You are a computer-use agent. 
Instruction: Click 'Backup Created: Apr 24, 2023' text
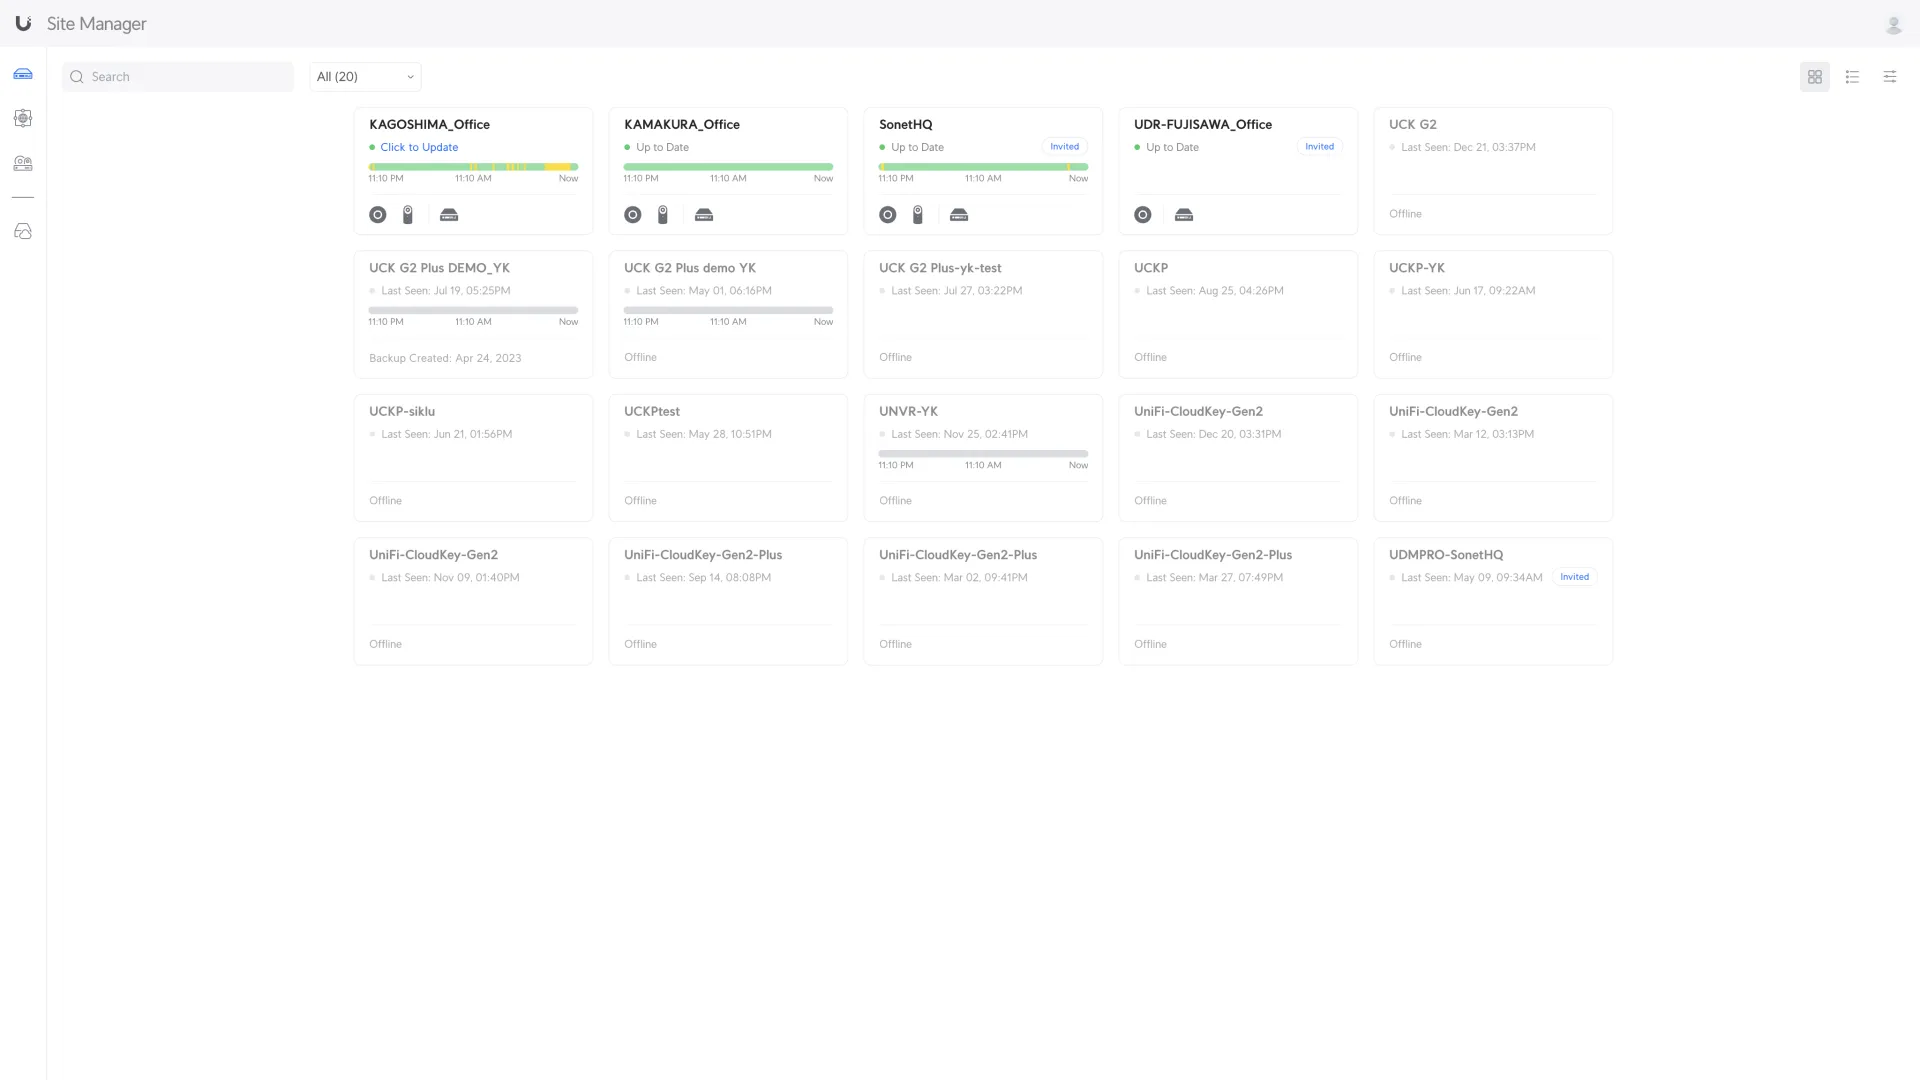445,358
